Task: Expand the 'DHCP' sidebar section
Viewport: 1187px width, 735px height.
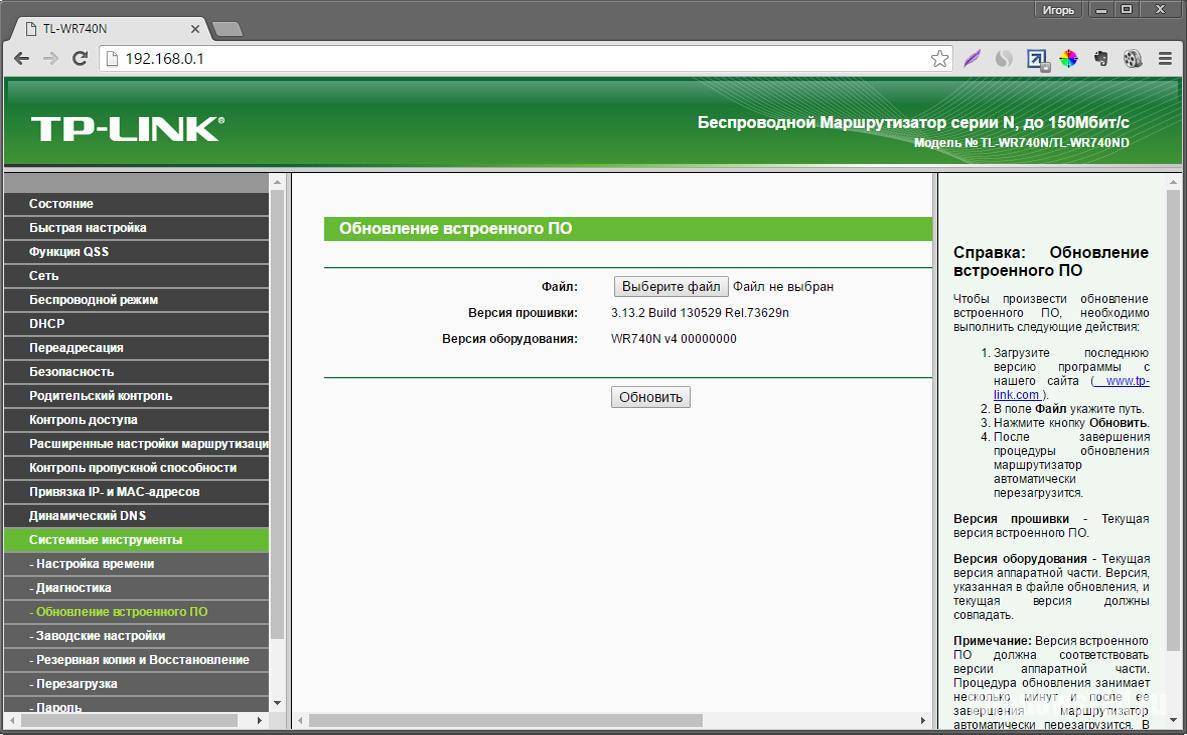Action: point(47,324)
